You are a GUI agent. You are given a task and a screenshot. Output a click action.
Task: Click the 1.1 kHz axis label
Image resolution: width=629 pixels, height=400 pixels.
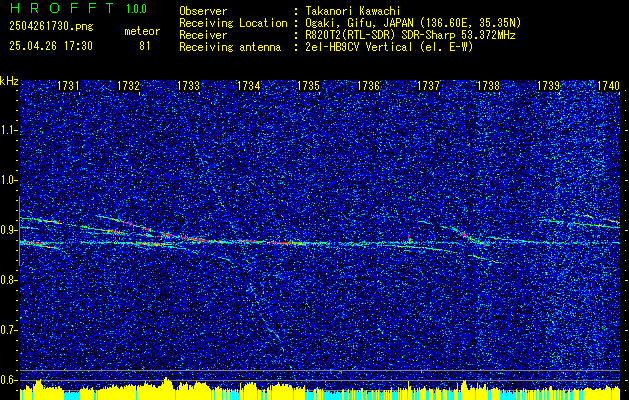tap(8, 130)
